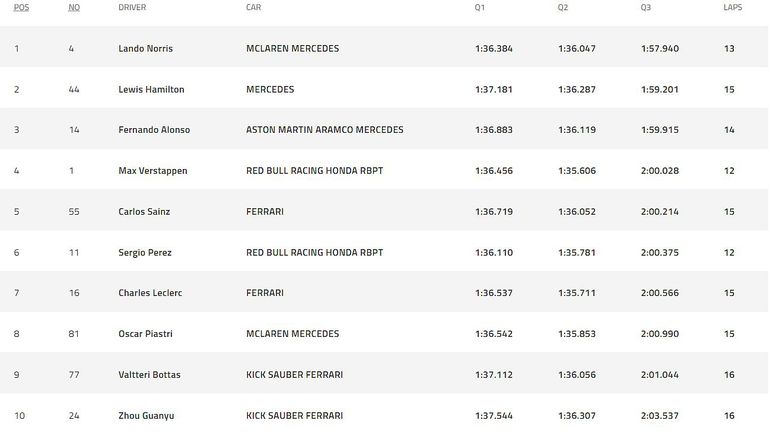Click Max Verstappen's name
Viewport: 770px width, 433px height.
point(153,171)
